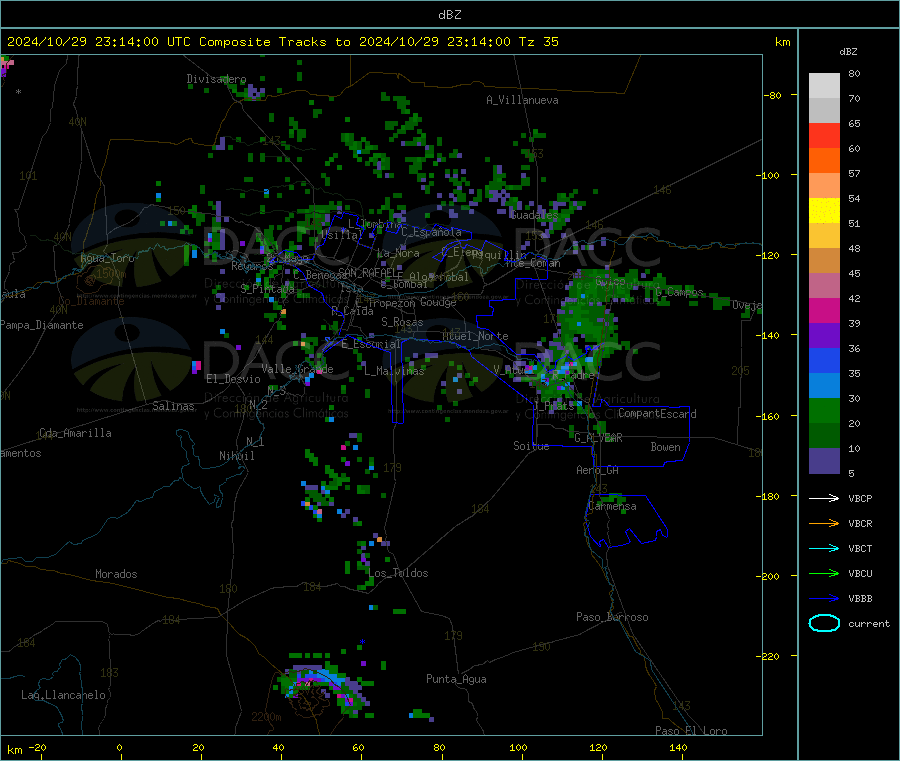Screen dimensions: 900x761
Task: Click the Salinas location label
Action: [x=173, y=406]
